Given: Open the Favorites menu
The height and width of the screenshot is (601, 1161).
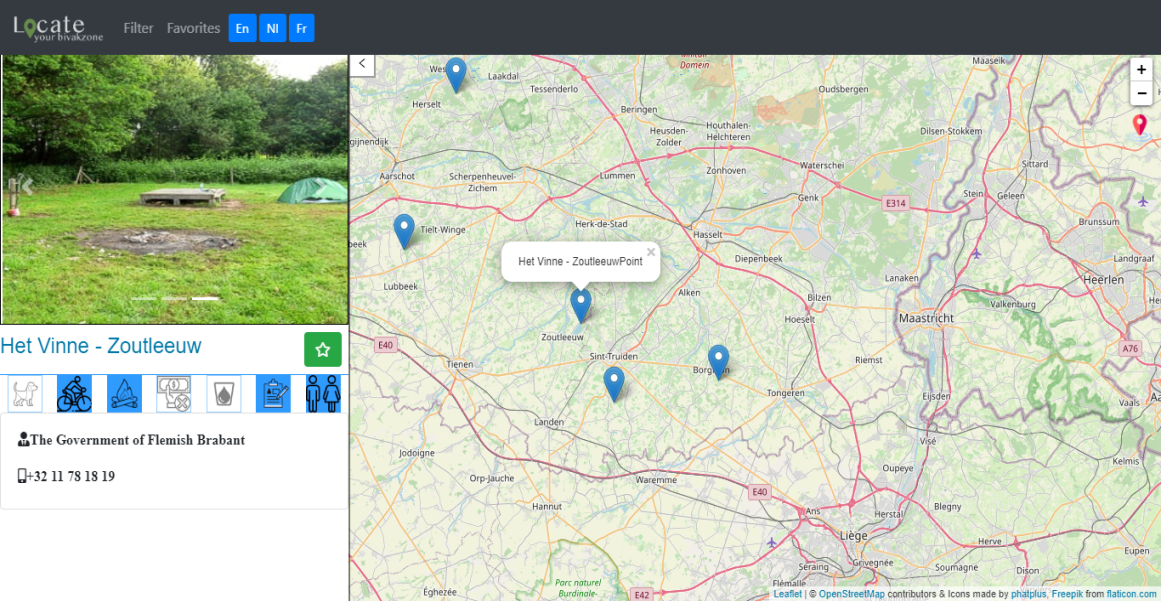Looking at the screenshot, I should tap(193, 28).
